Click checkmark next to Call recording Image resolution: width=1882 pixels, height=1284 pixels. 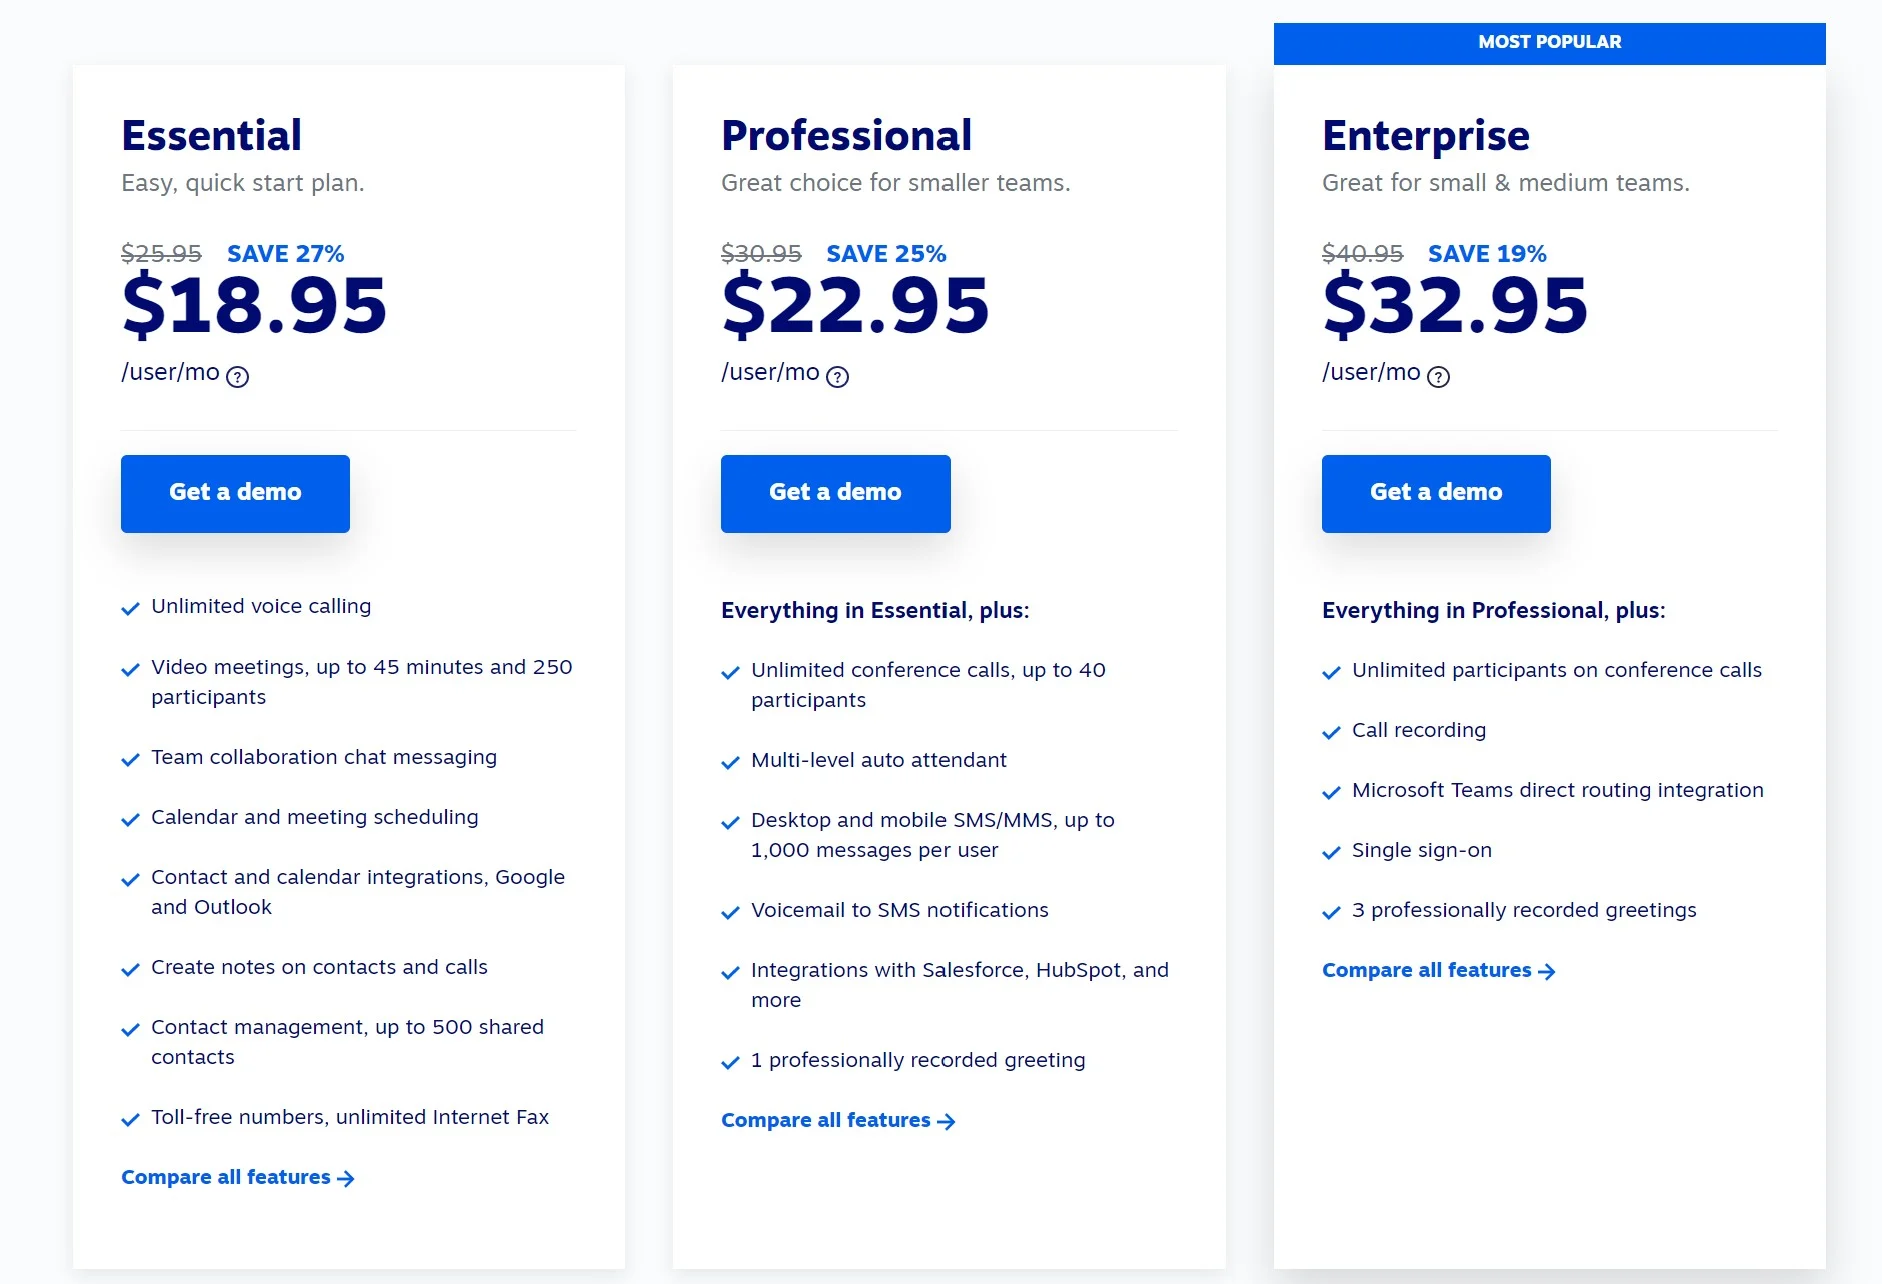pyautogui.click(x=1331, y=733)
